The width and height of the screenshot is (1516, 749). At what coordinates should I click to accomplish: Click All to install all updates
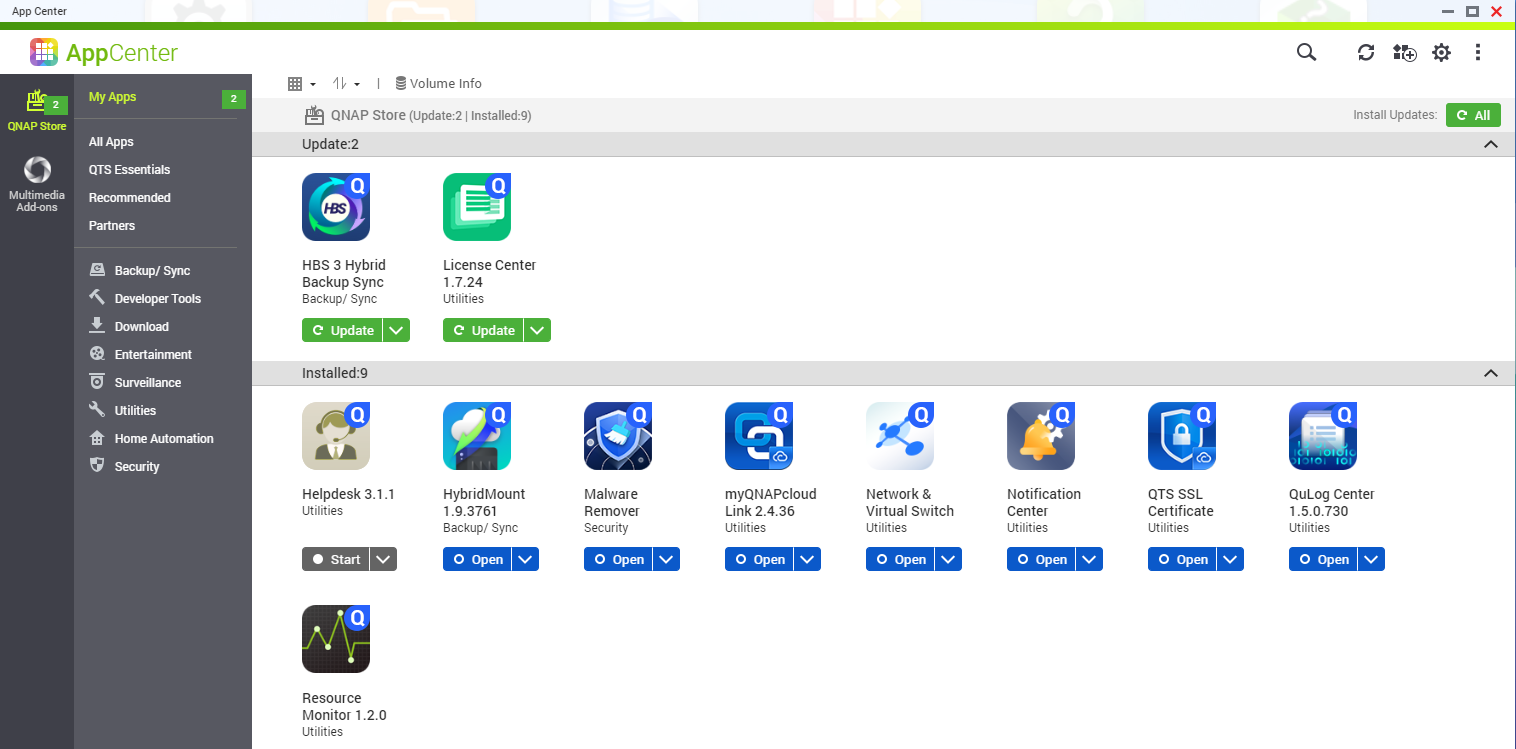[1473, 115]
